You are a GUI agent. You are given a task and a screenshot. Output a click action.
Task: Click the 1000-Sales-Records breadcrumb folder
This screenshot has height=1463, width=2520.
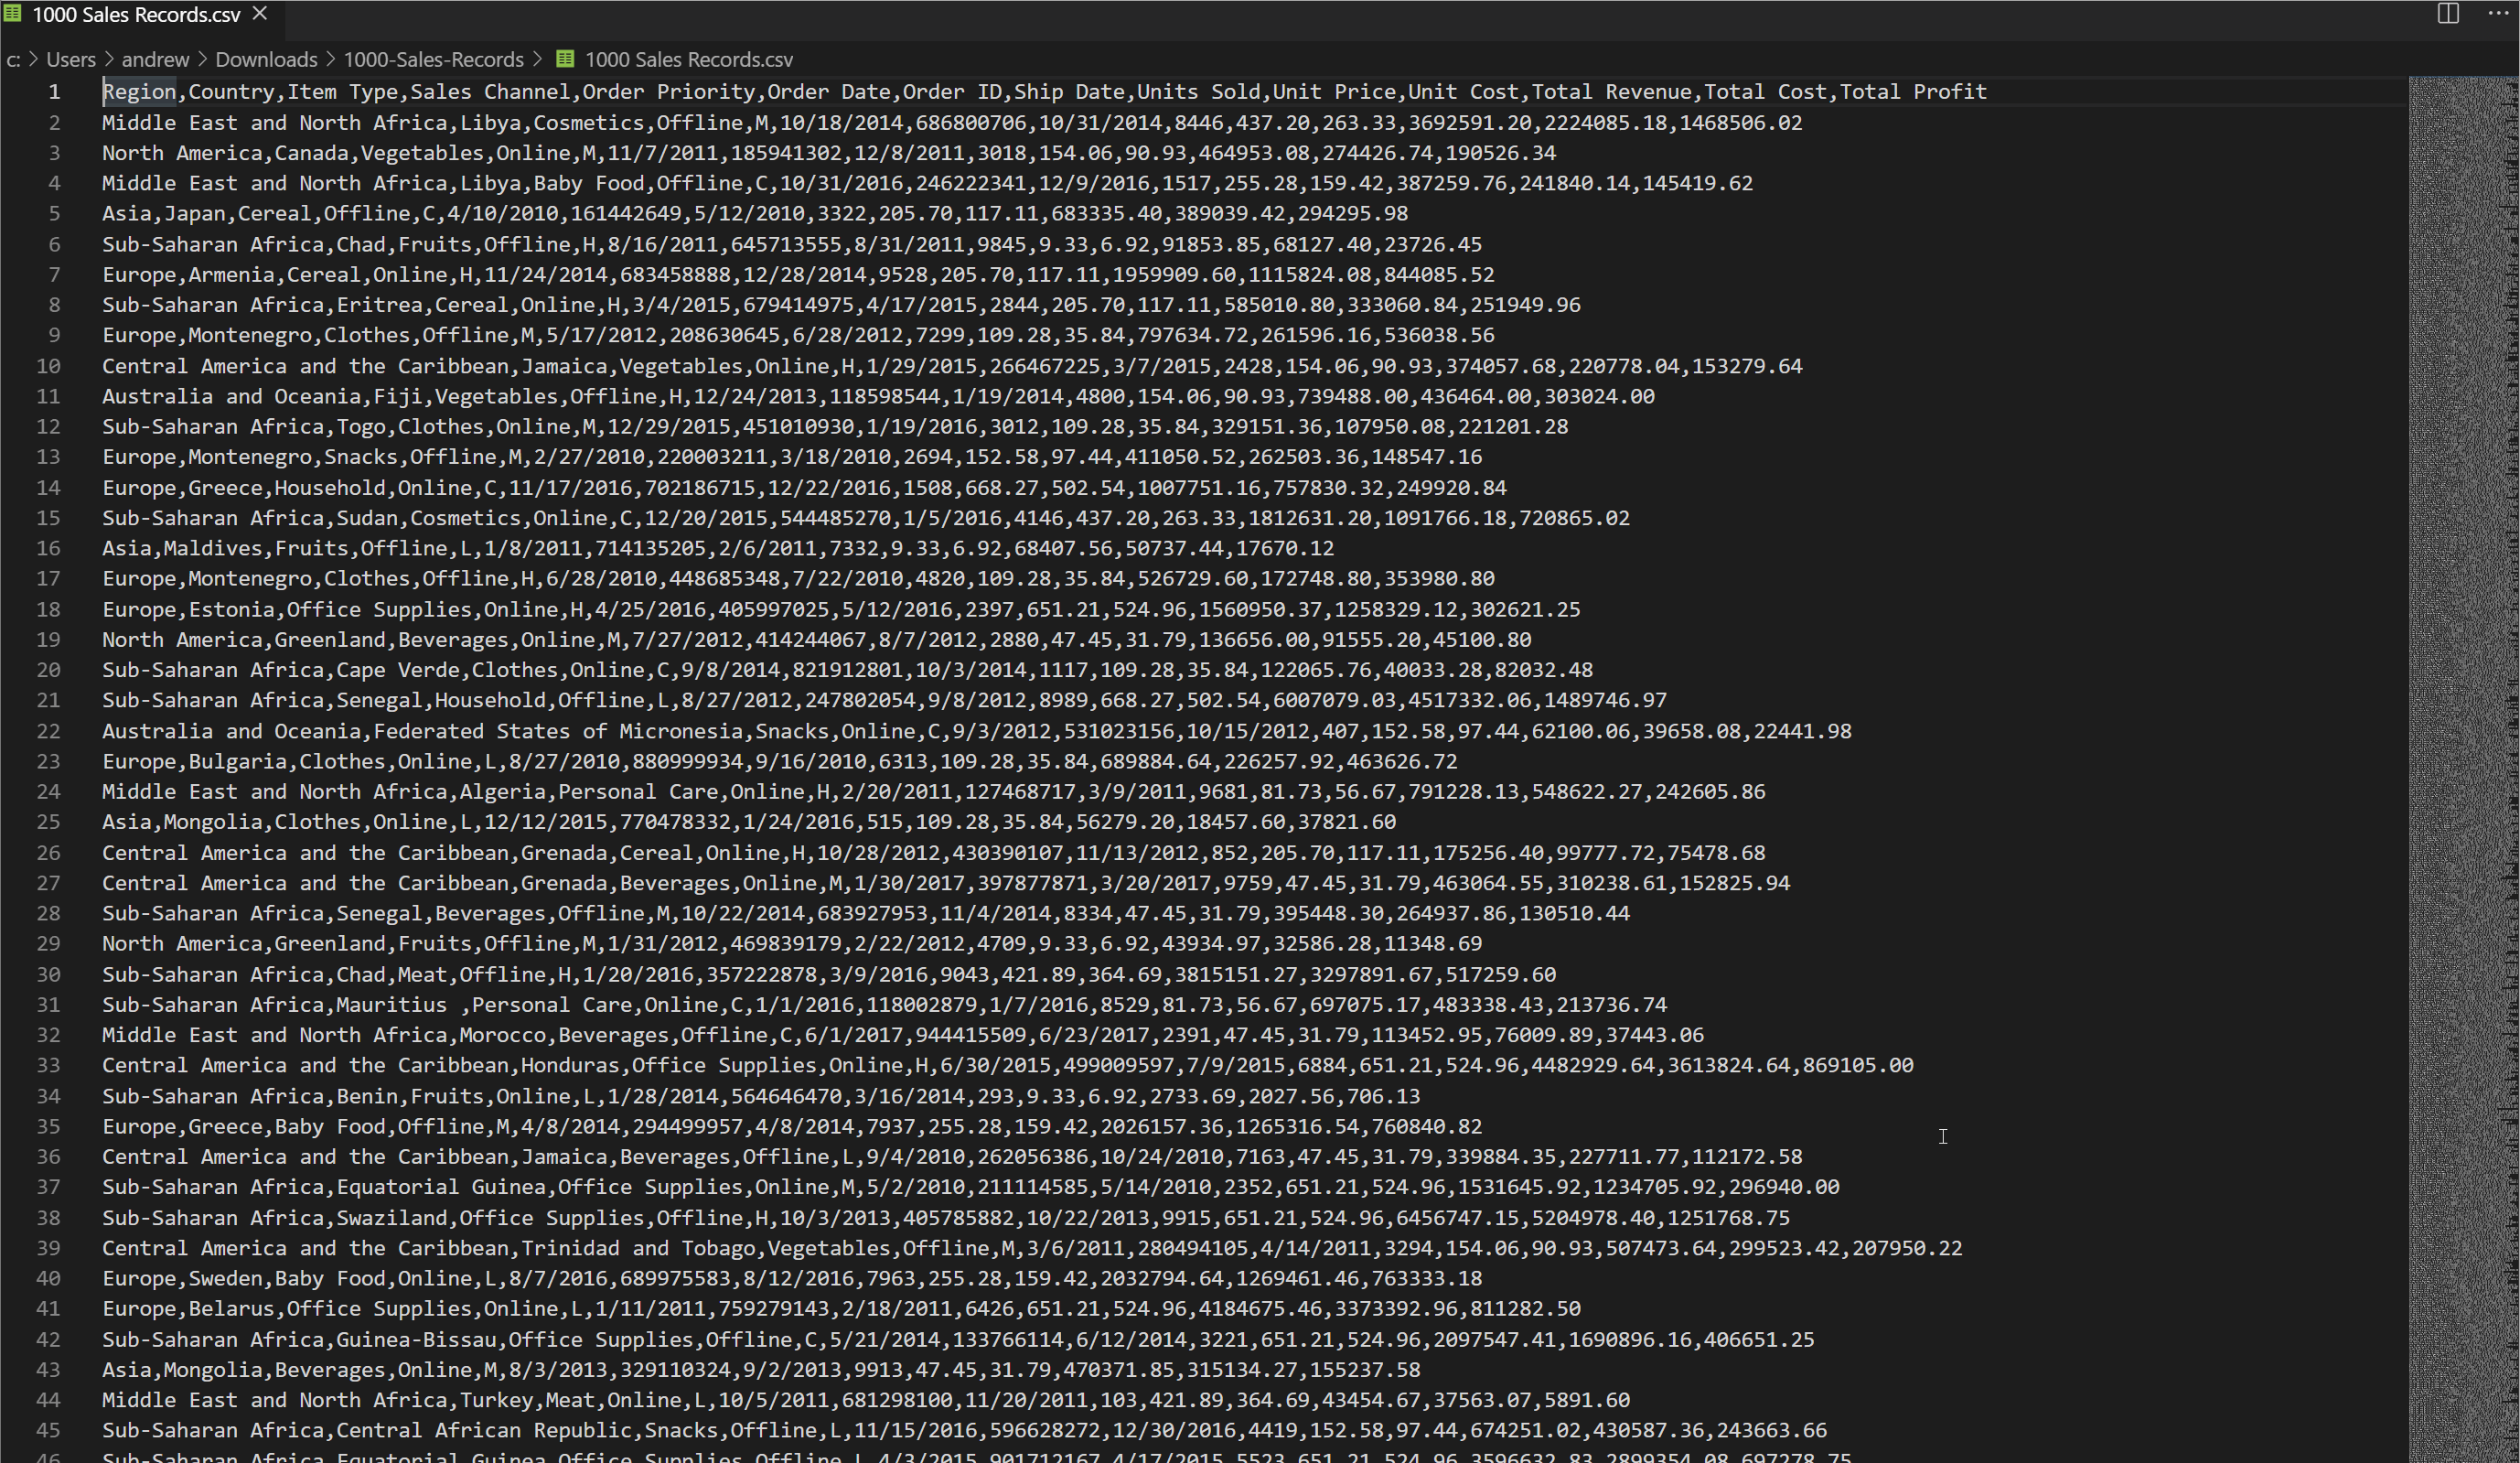433,59
